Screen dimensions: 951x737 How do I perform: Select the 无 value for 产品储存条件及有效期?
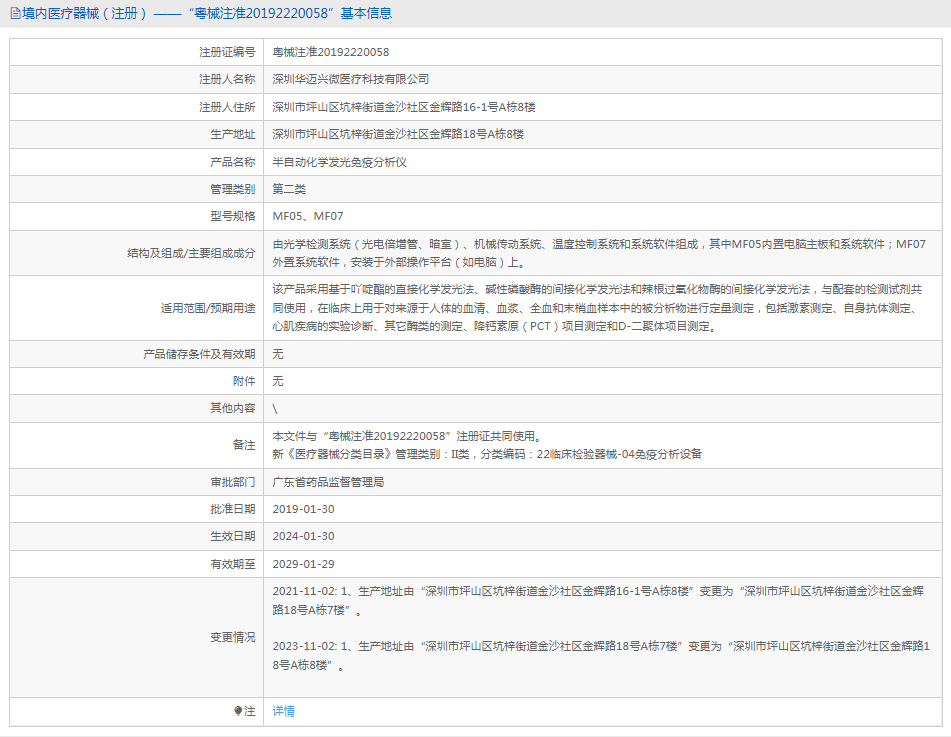pyautogui.click(x=278, y=354)
